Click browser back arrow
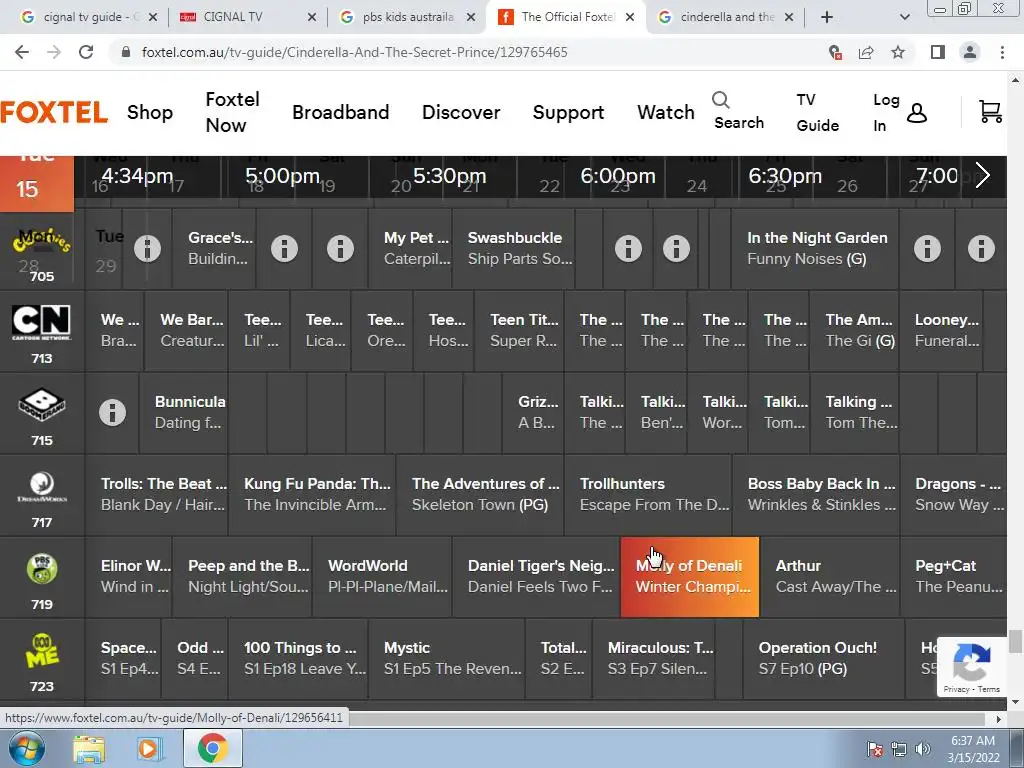 click(x=22, y=52)
